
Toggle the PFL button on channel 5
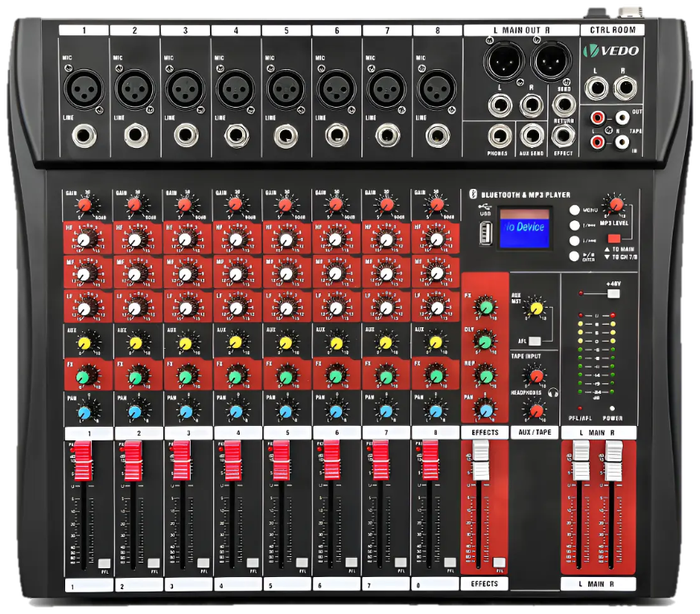[x=302, y=562]
